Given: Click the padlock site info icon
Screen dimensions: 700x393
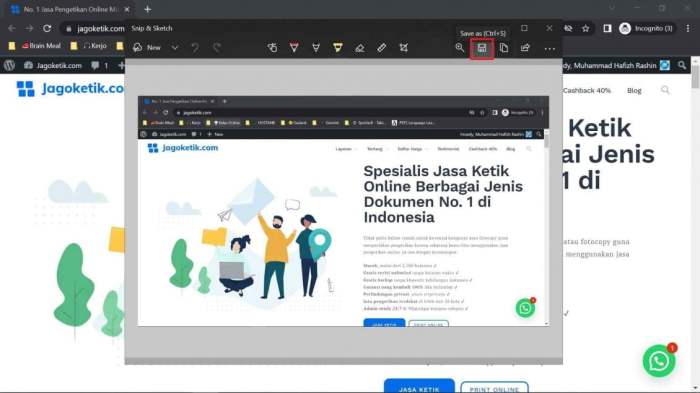Looking at the screenshot, I should click(x=68, y=29).
